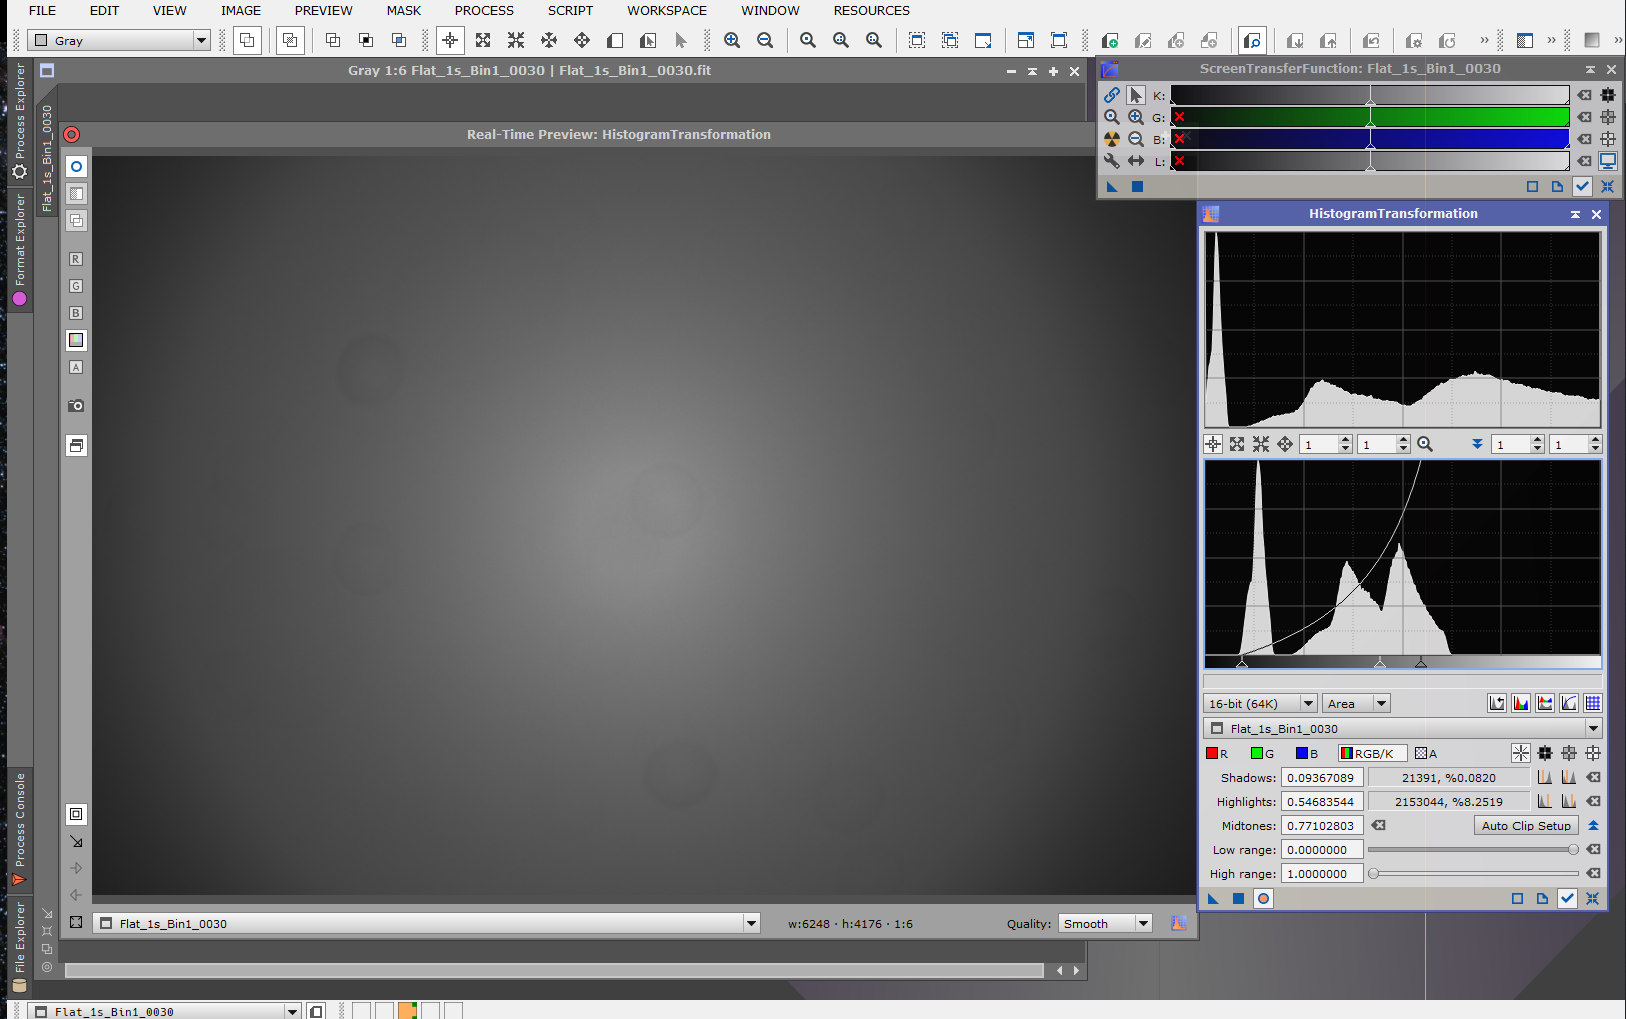Open the Flat_1s_Bin1_0030 target view dropdown

(1402, 729)
